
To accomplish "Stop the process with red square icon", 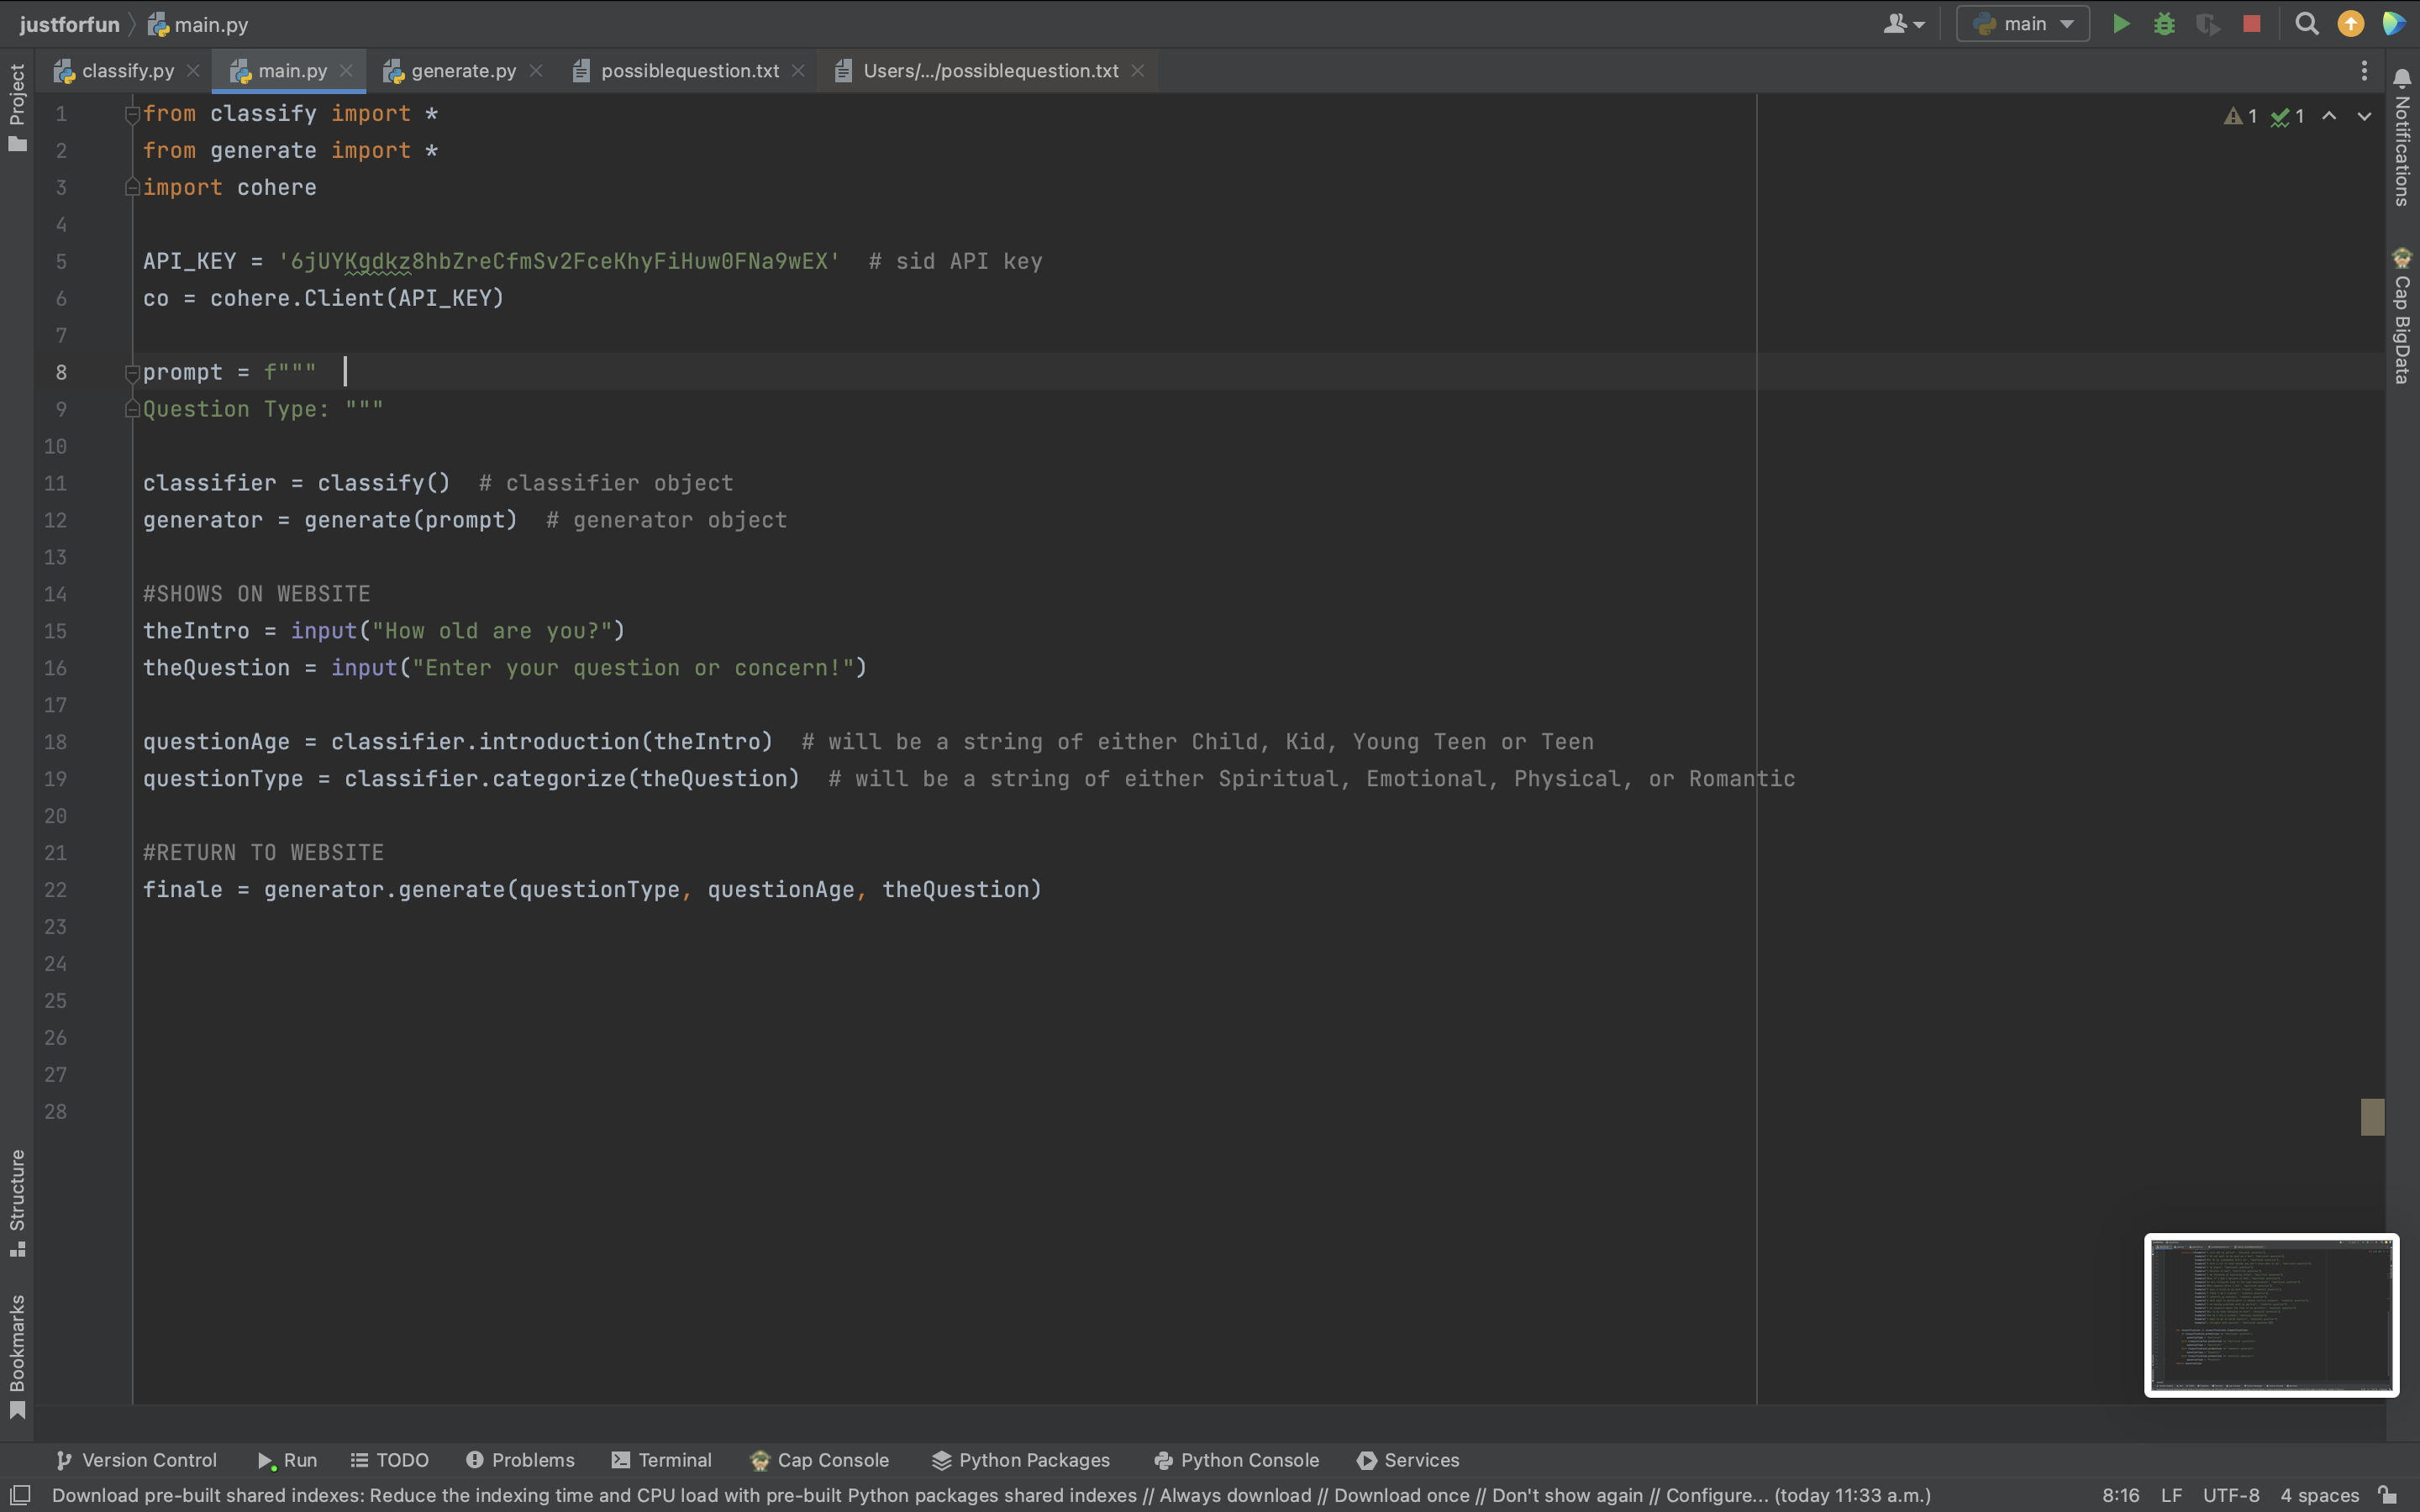I will click(2251, 24).
